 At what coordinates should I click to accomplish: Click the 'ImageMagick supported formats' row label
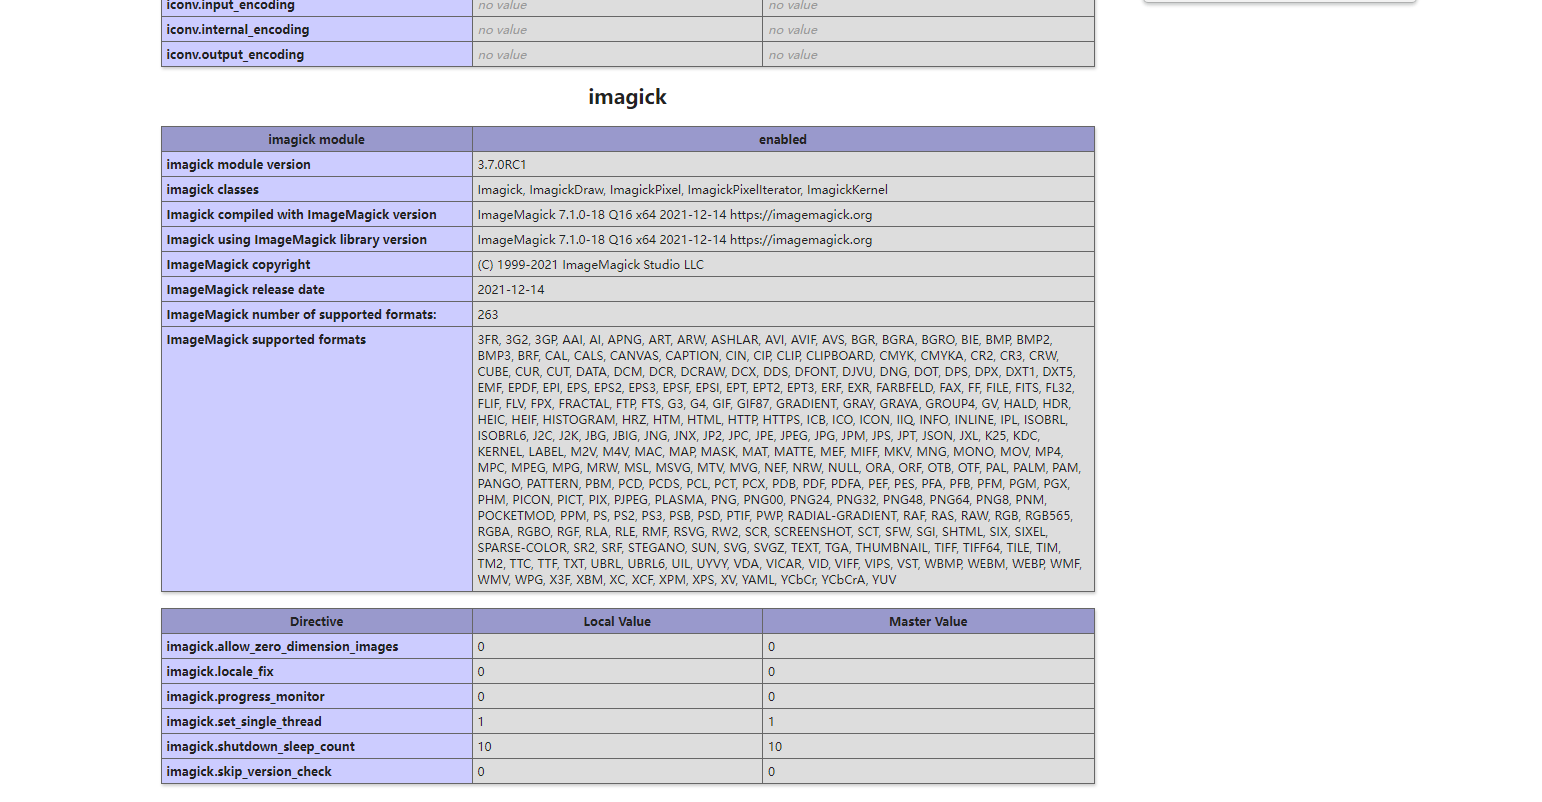tap(266, 340)
